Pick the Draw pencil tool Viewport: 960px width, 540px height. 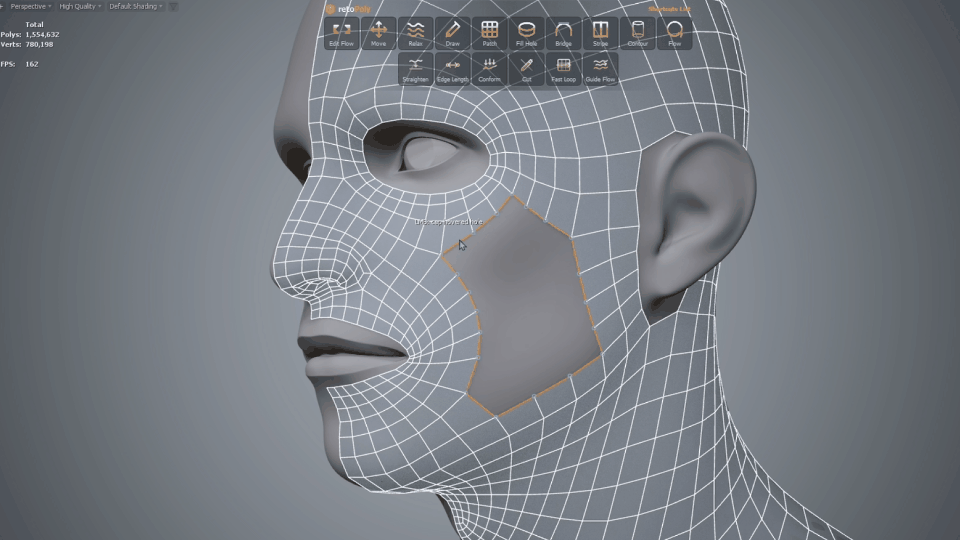click(x=452, y=33)
